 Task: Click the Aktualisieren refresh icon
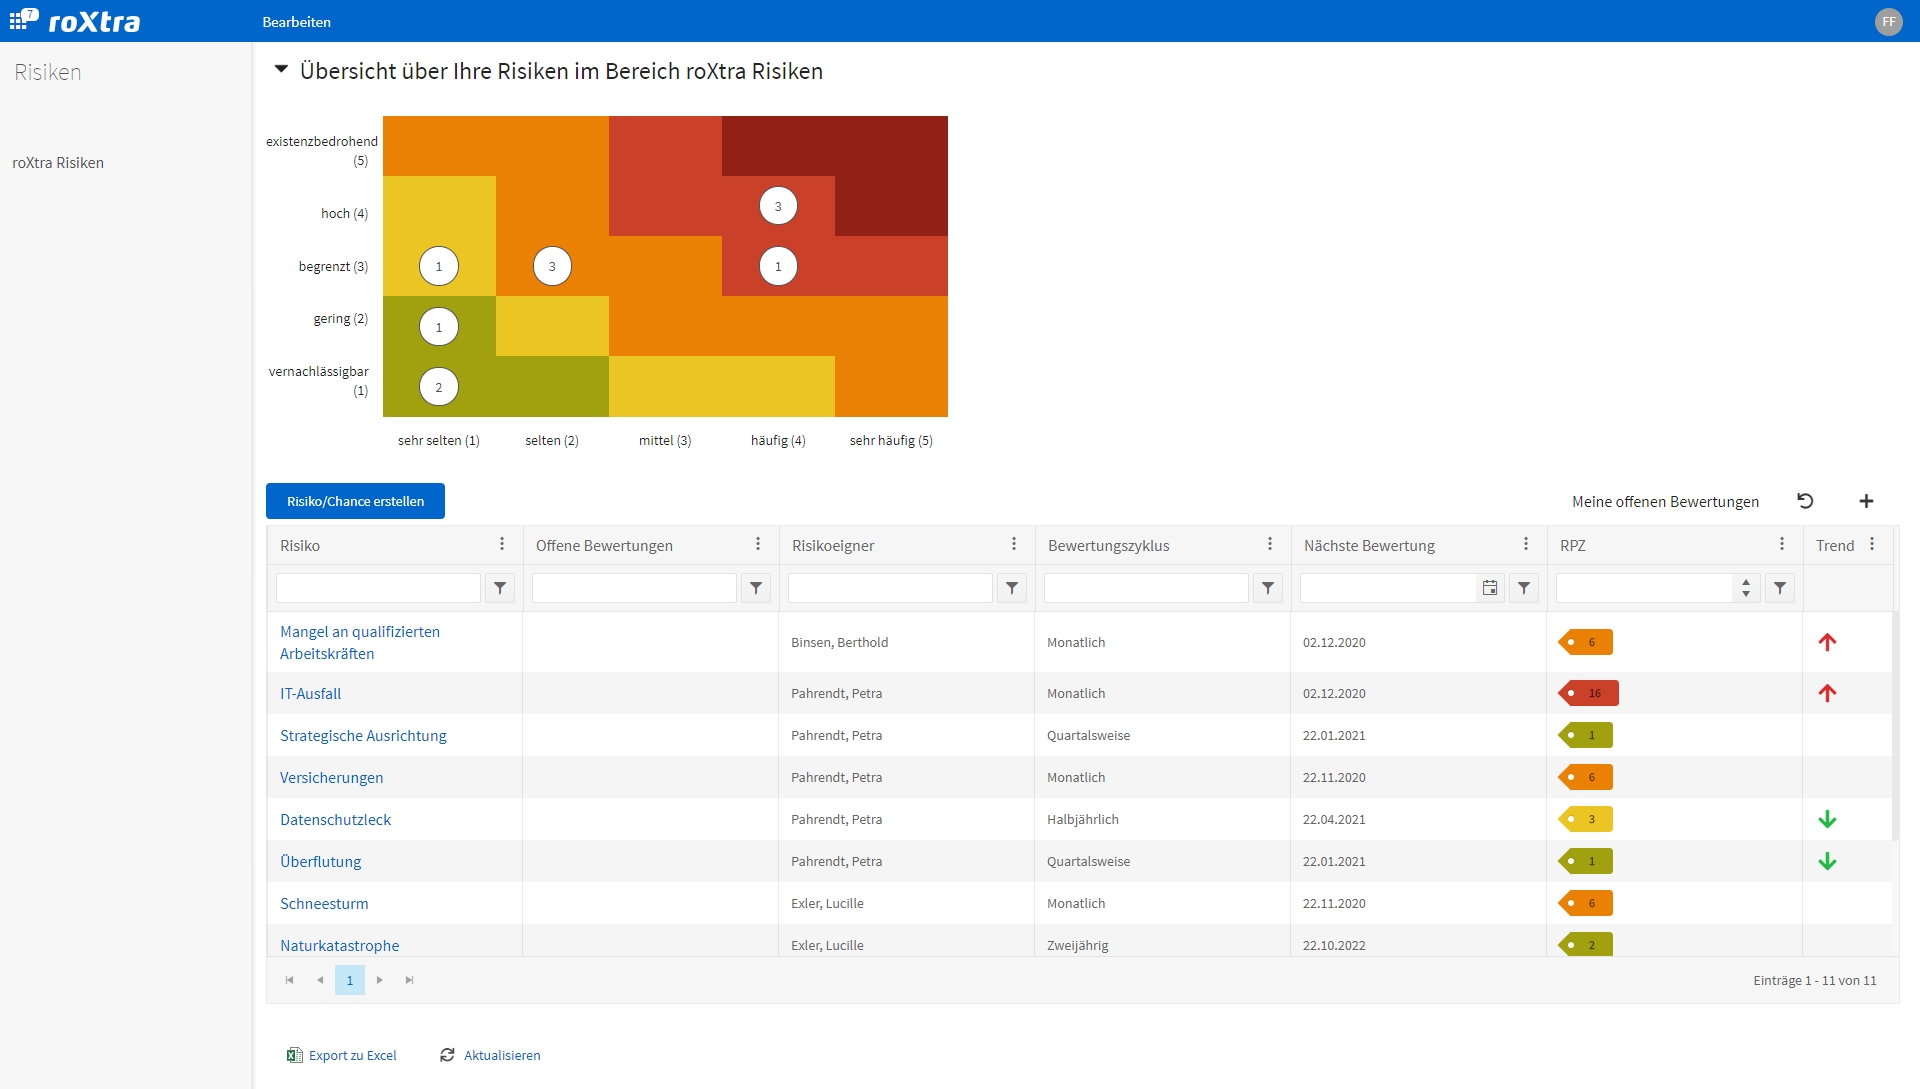pos(447,1055)
